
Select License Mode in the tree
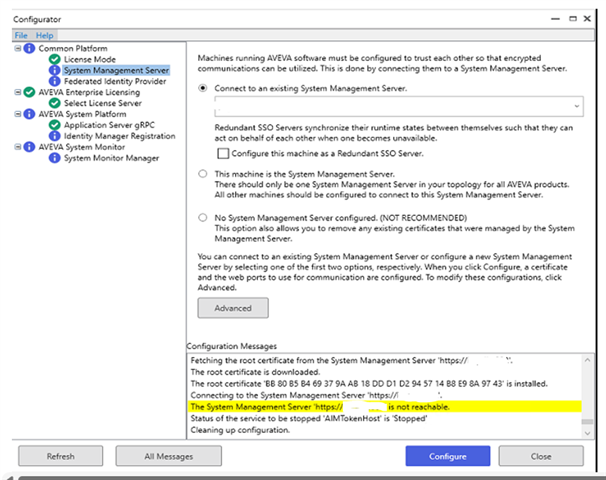tap(90, 59)
